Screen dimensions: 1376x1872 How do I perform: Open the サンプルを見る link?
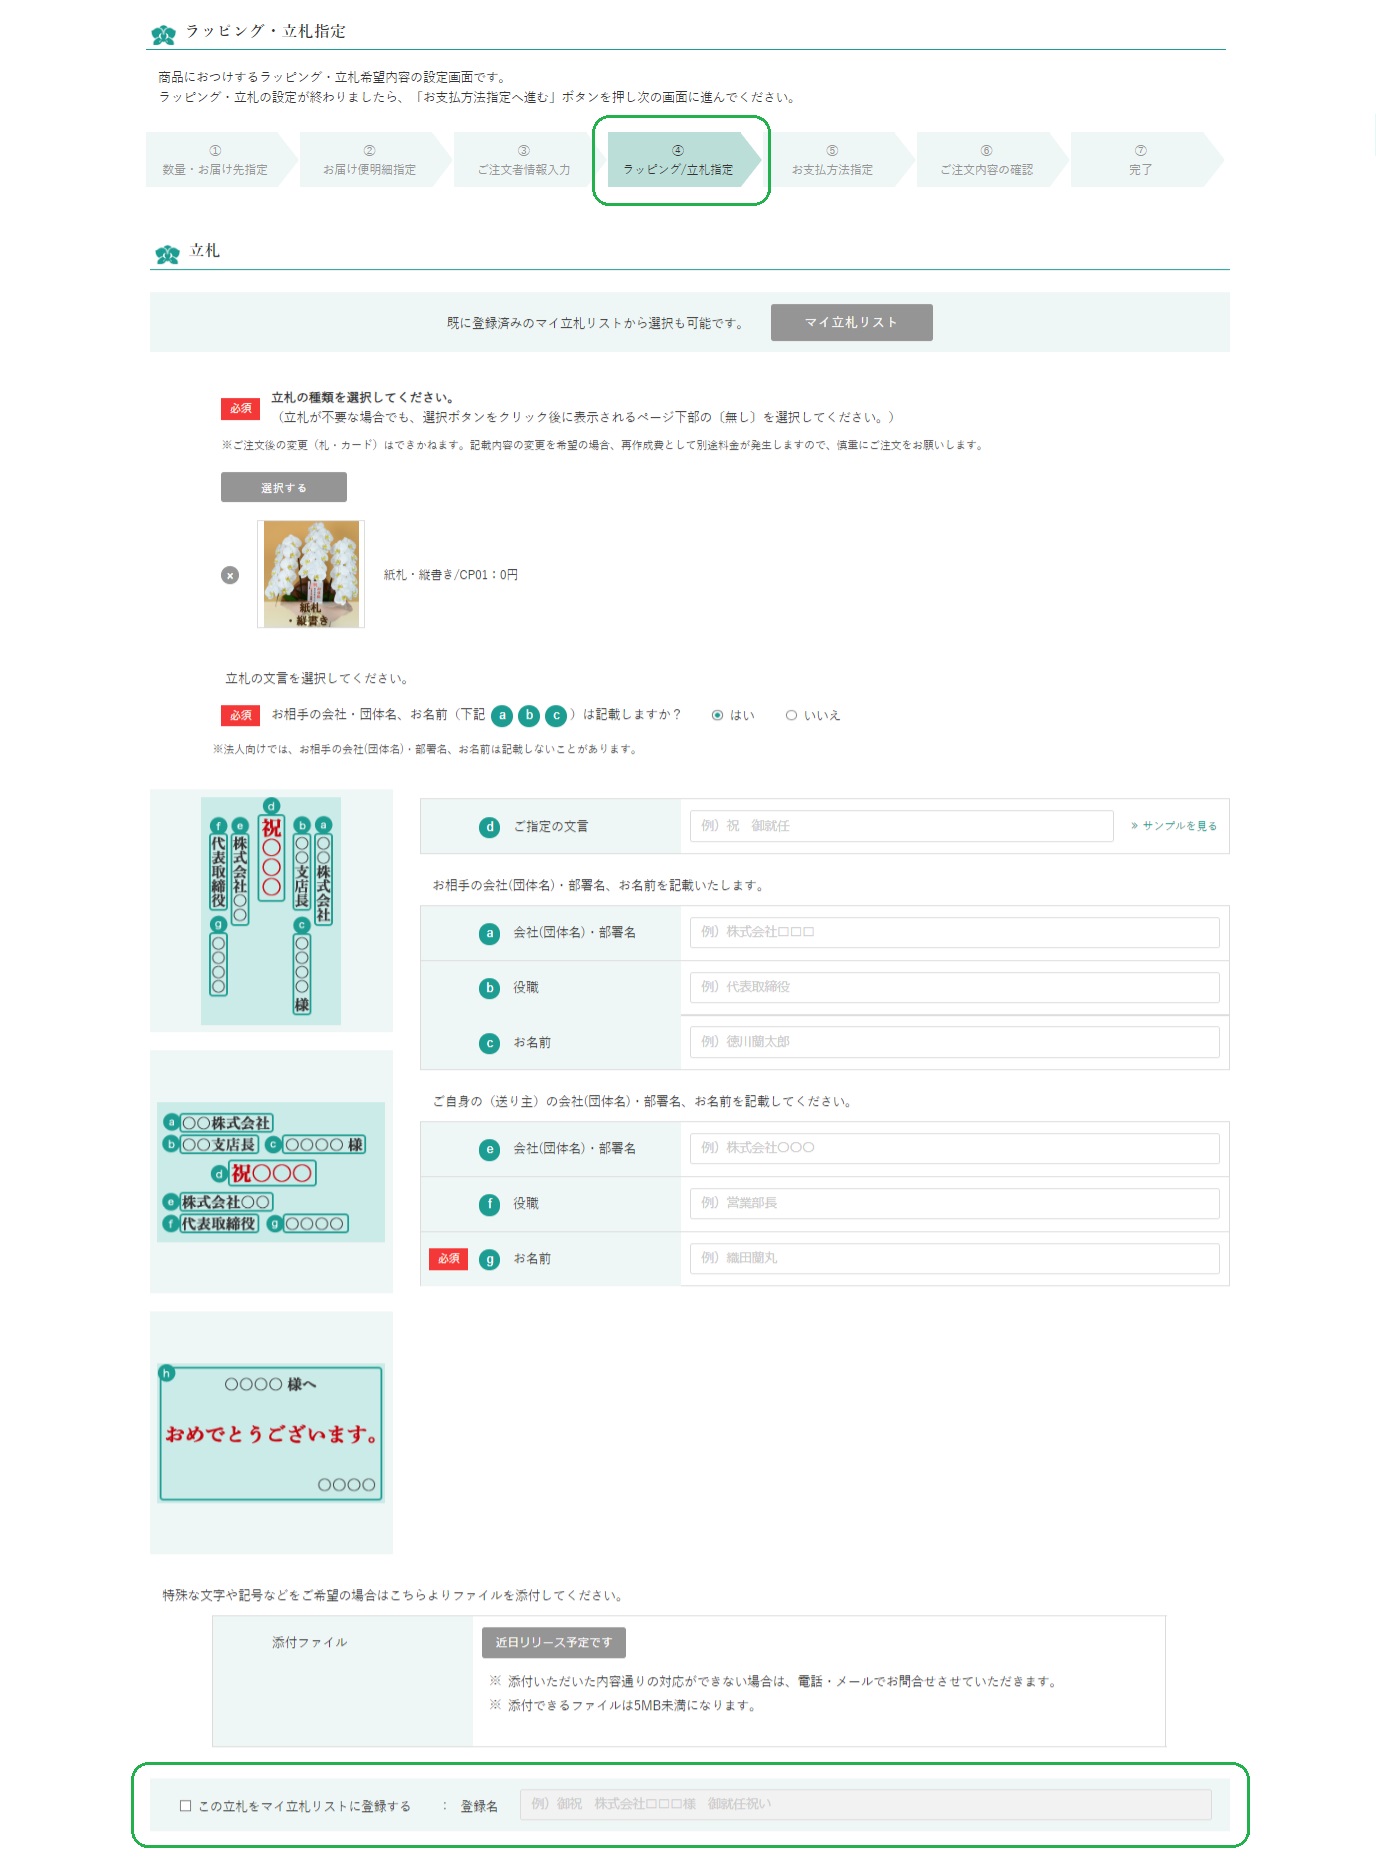(1174, 826)
